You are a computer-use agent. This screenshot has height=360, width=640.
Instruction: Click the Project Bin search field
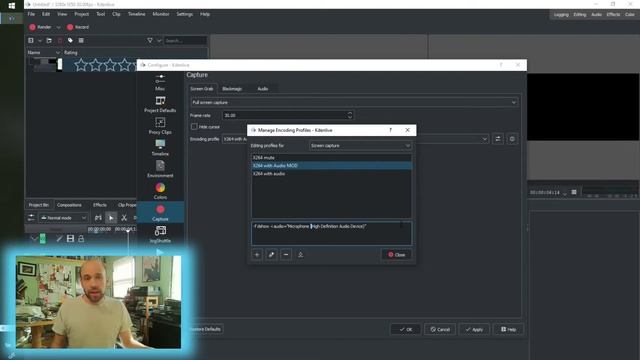tap(185, 40)
